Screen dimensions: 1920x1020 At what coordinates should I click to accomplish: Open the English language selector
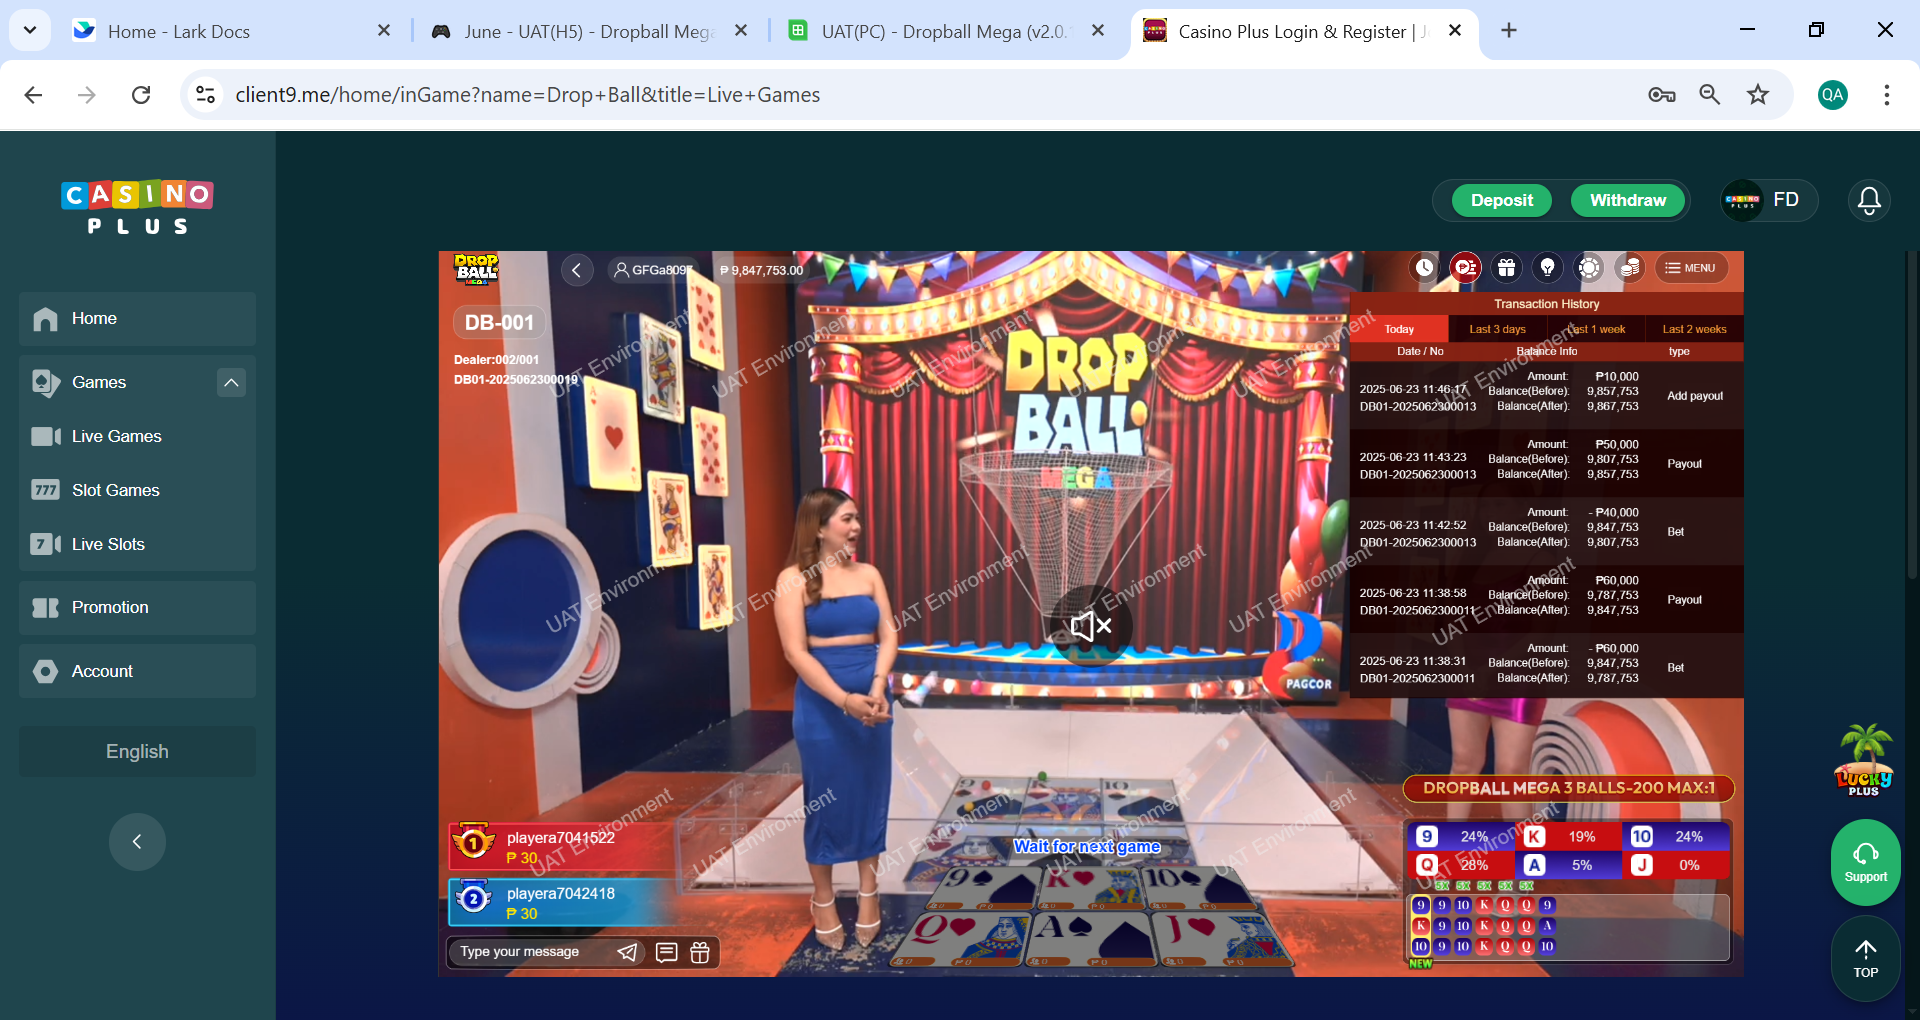[137, 752]
